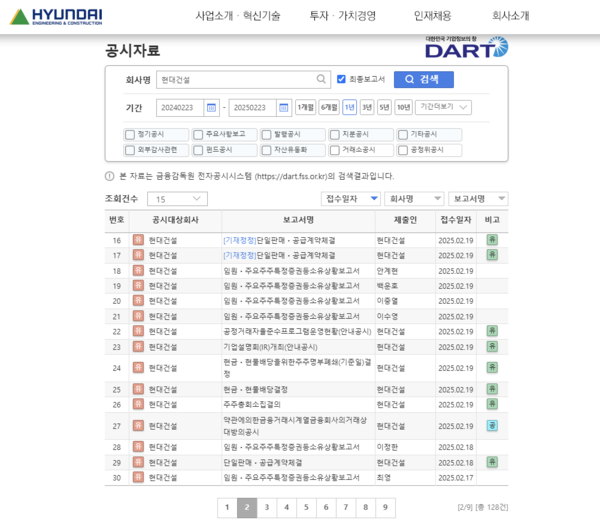600x523 pixels.
Task: Check the 발행공시 checkbox
Action: [x=266, y=135]
